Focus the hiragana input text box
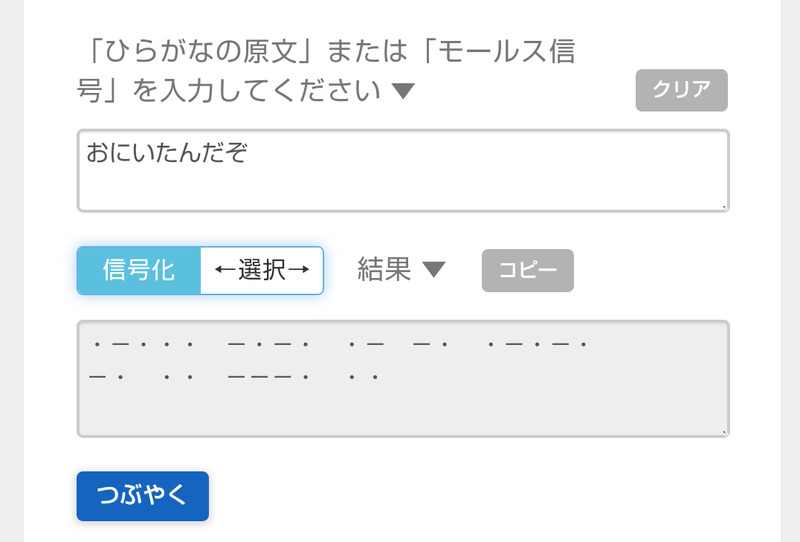The image size is (800, 542). tap(402, 170)
